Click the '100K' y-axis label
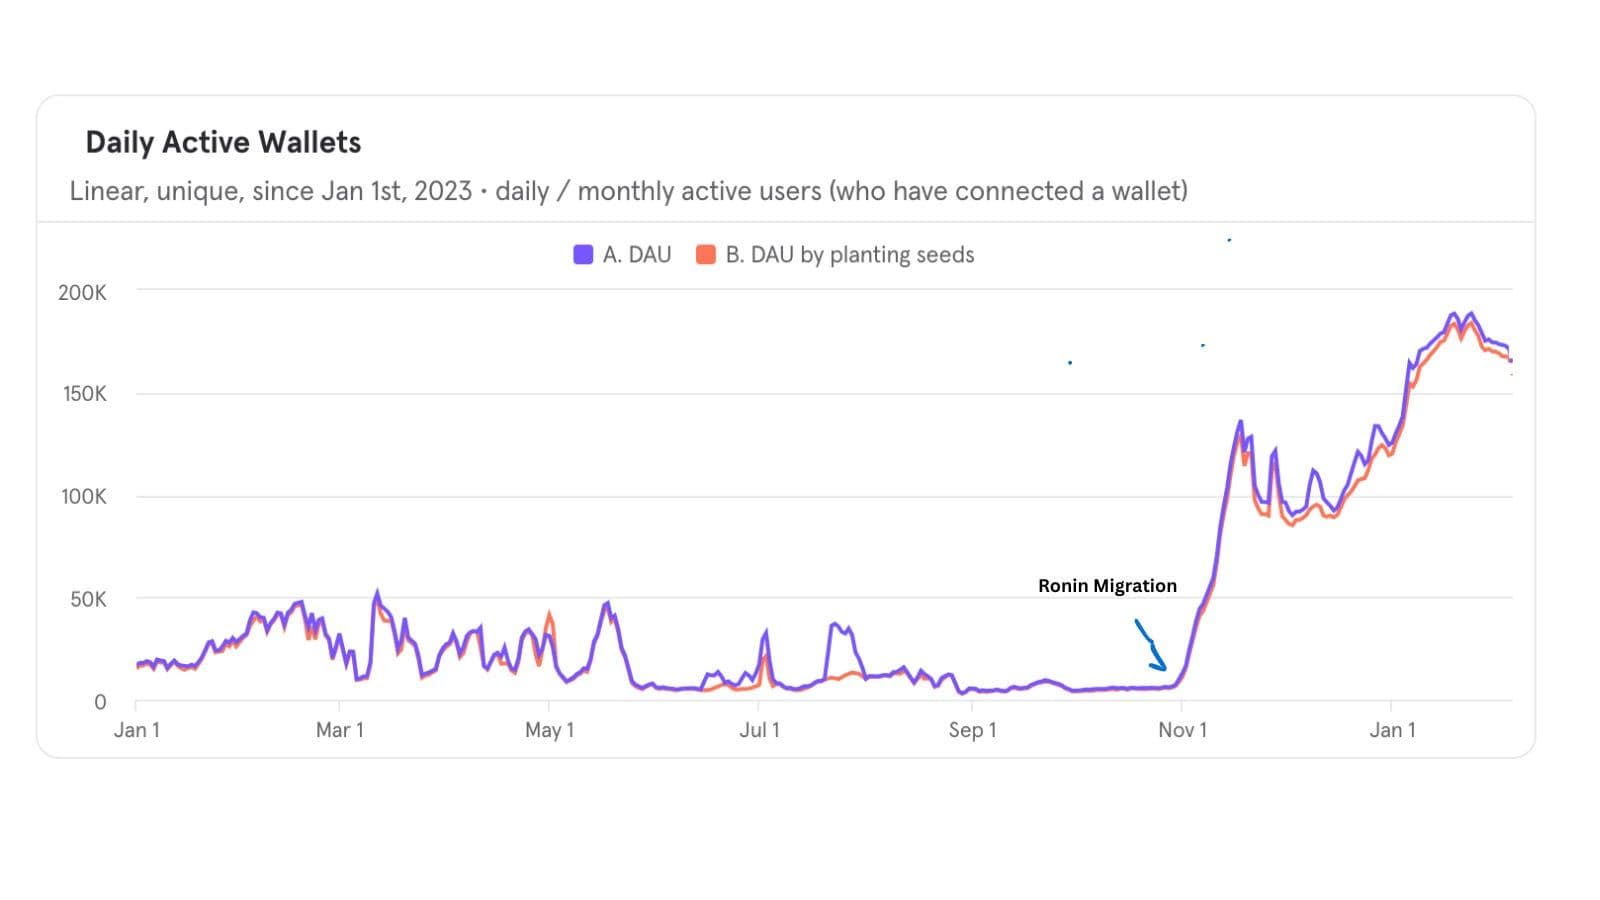The image size is (1600, 900). click(x=84, y=497)
